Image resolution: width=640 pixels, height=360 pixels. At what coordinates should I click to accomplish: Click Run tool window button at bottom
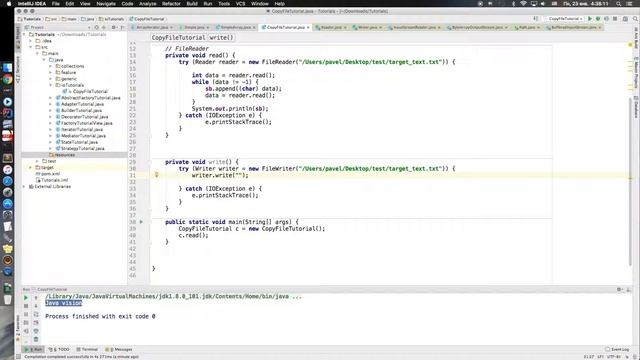point(33,349)
